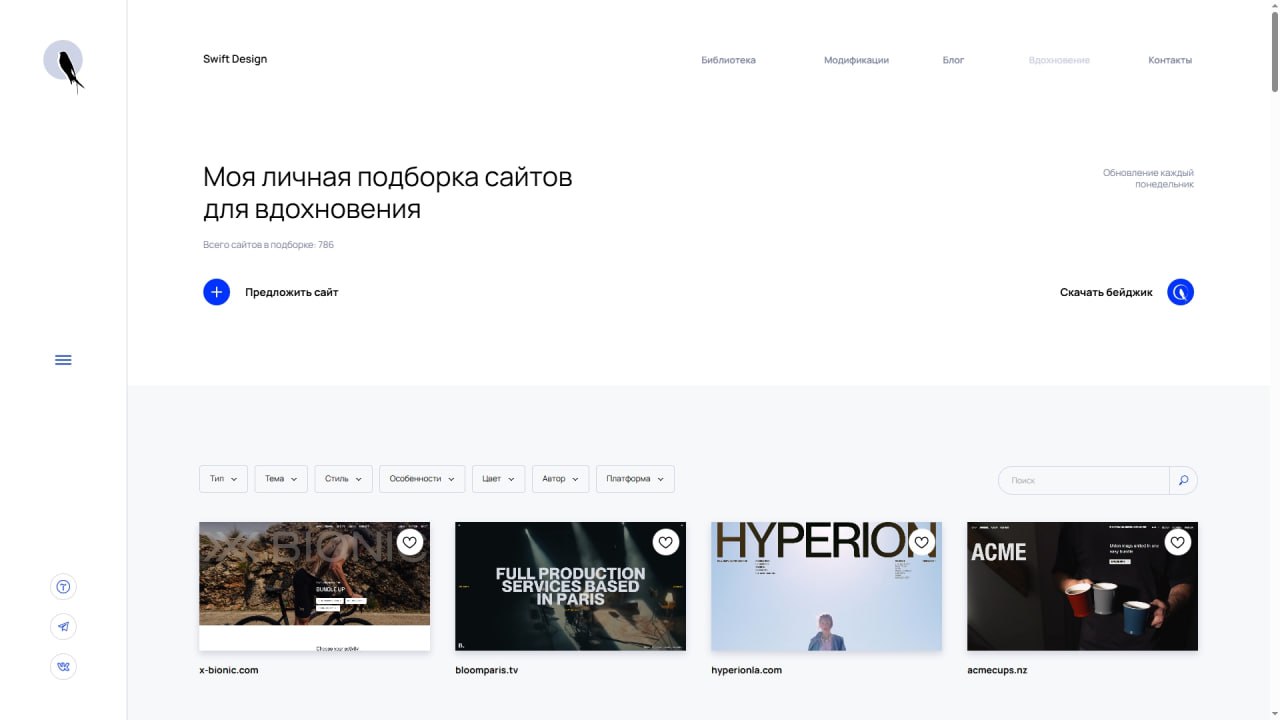
Task: Click the blue badge download icon
Action: click(1180, 292)
